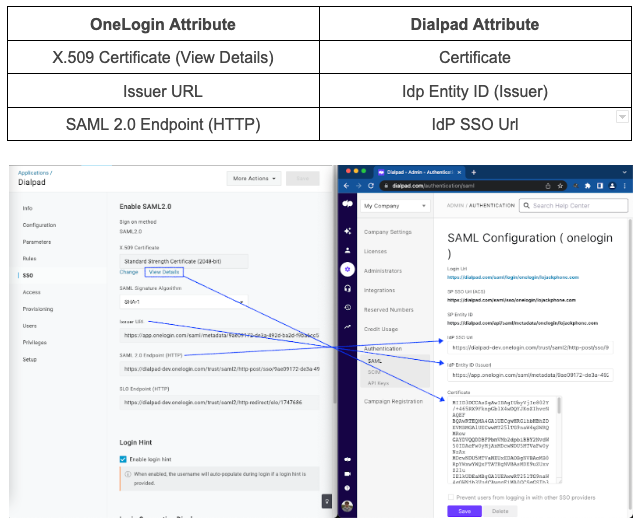Open the user avatar at sidebar bottom
This screenshot has height=523, width=643.
click(x=347, y=506)
